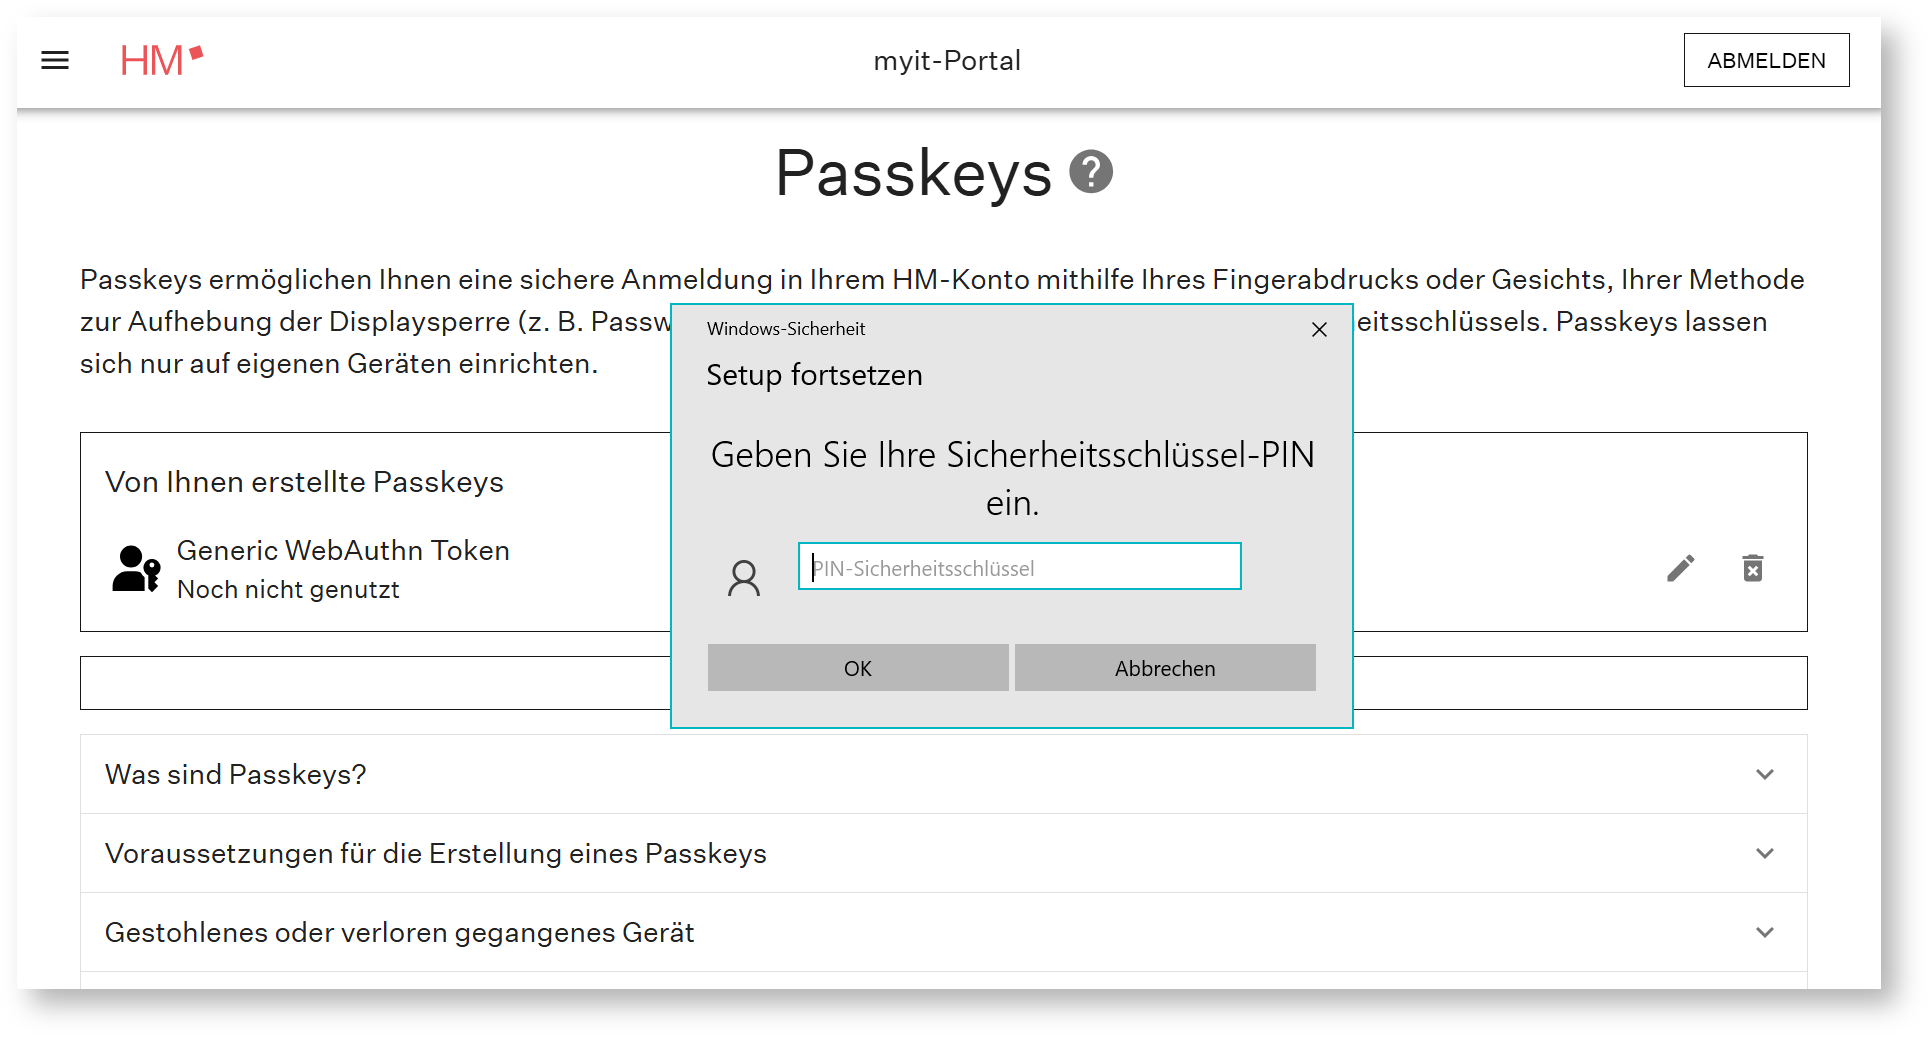This screenshot has width=1929, height=1037.
Task: Click the myit-Portal title
Action: point(946,61)
